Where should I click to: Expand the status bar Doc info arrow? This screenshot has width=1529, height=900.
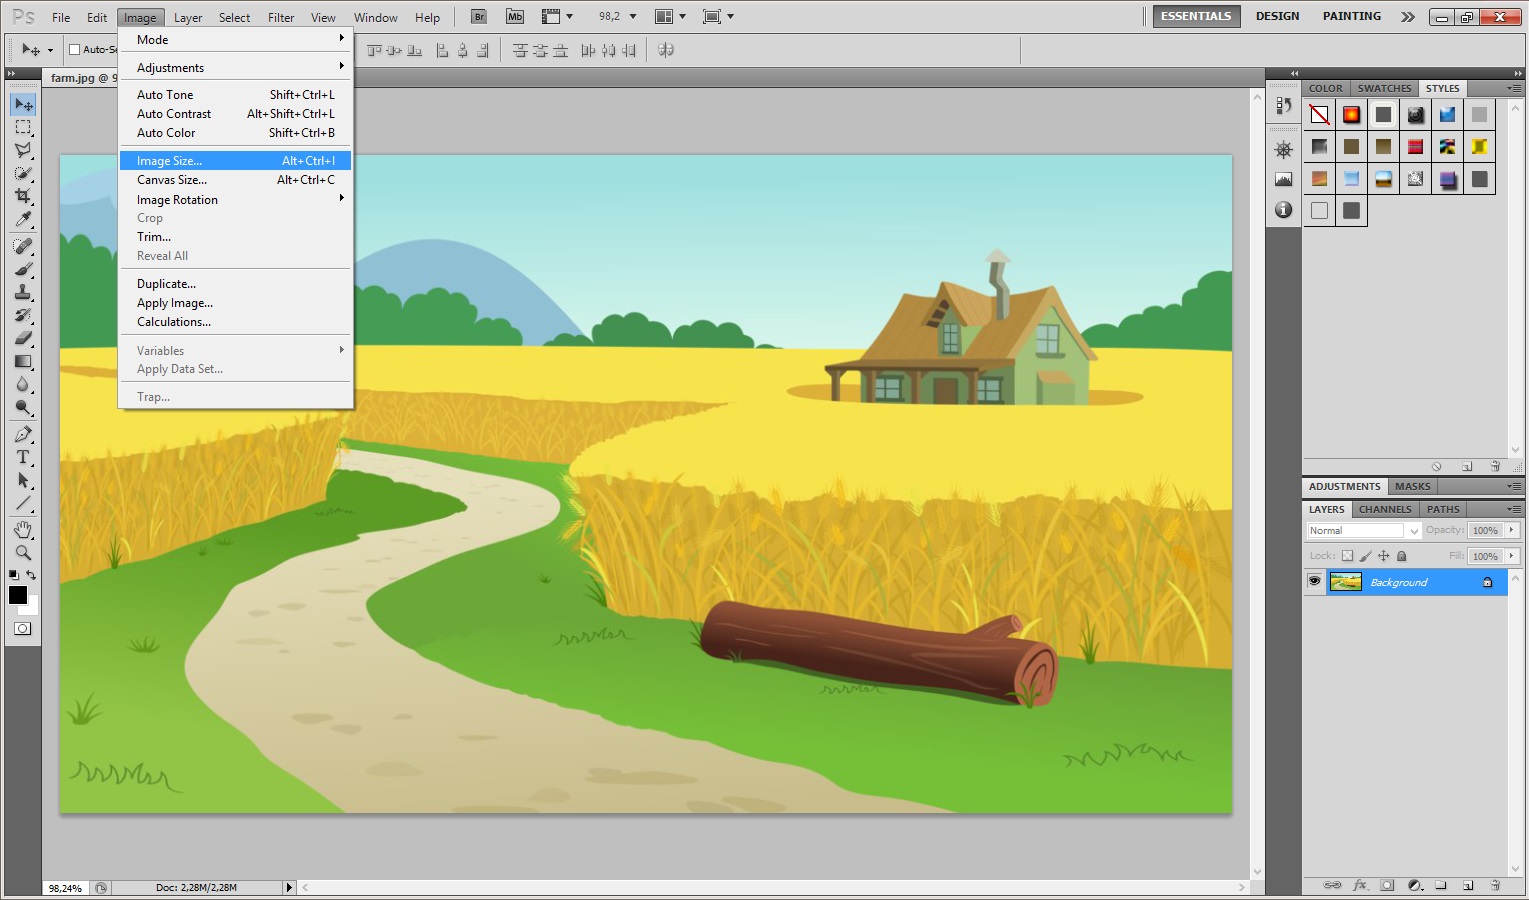[x=289, y=887]
